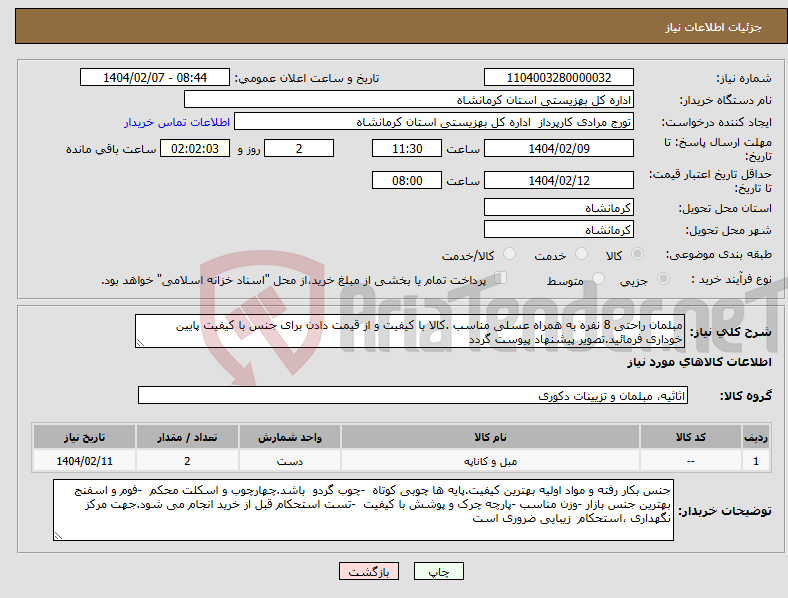Screen dimensions: 788x598
Task: Click the نوع فرآیند خرید label
Action: coord(731,279)
